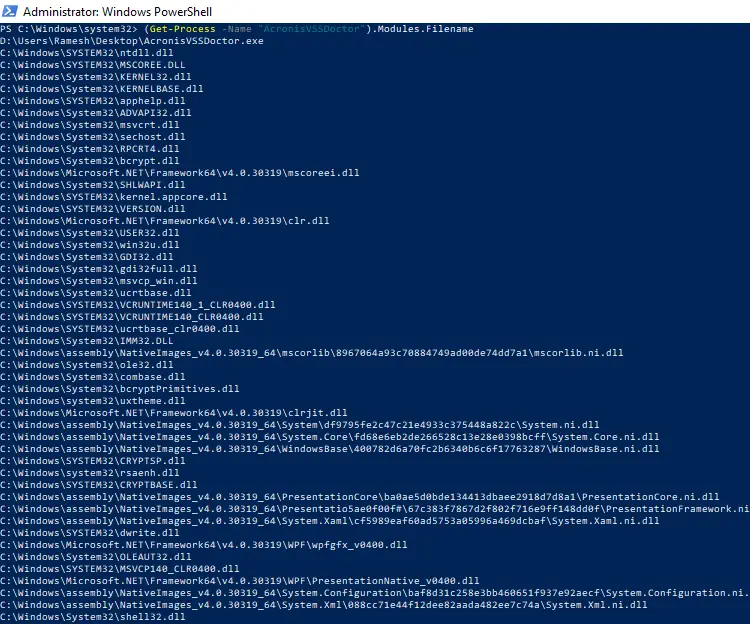
Task: Click the Framework64 clr.dll line
Action: tap(165, 221)
